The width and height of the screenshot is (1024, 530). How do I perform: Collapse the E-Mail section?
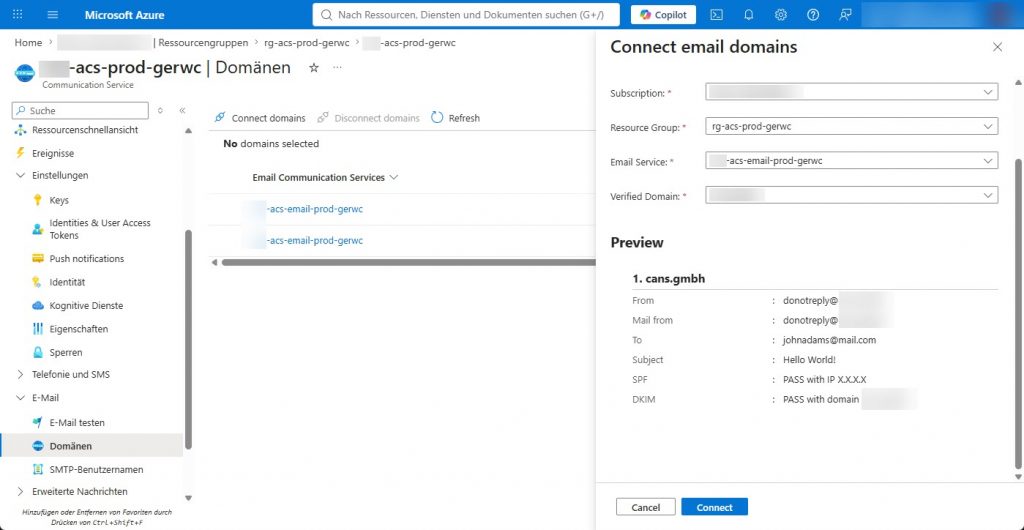(46, 398)
